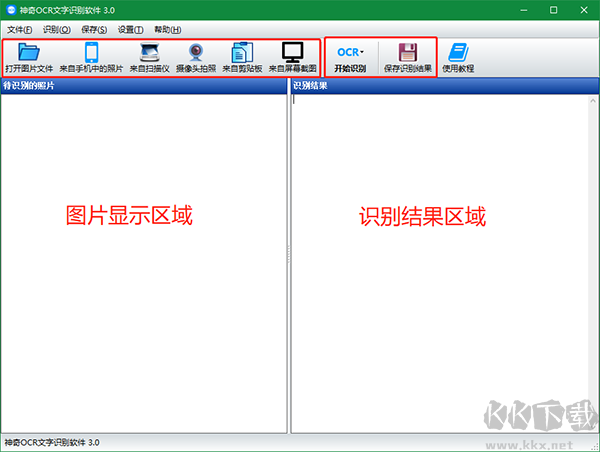This screenshot has width=600, height=452.
Task: Click the vertical splitter between panels
Action: [x=289, y=255]
